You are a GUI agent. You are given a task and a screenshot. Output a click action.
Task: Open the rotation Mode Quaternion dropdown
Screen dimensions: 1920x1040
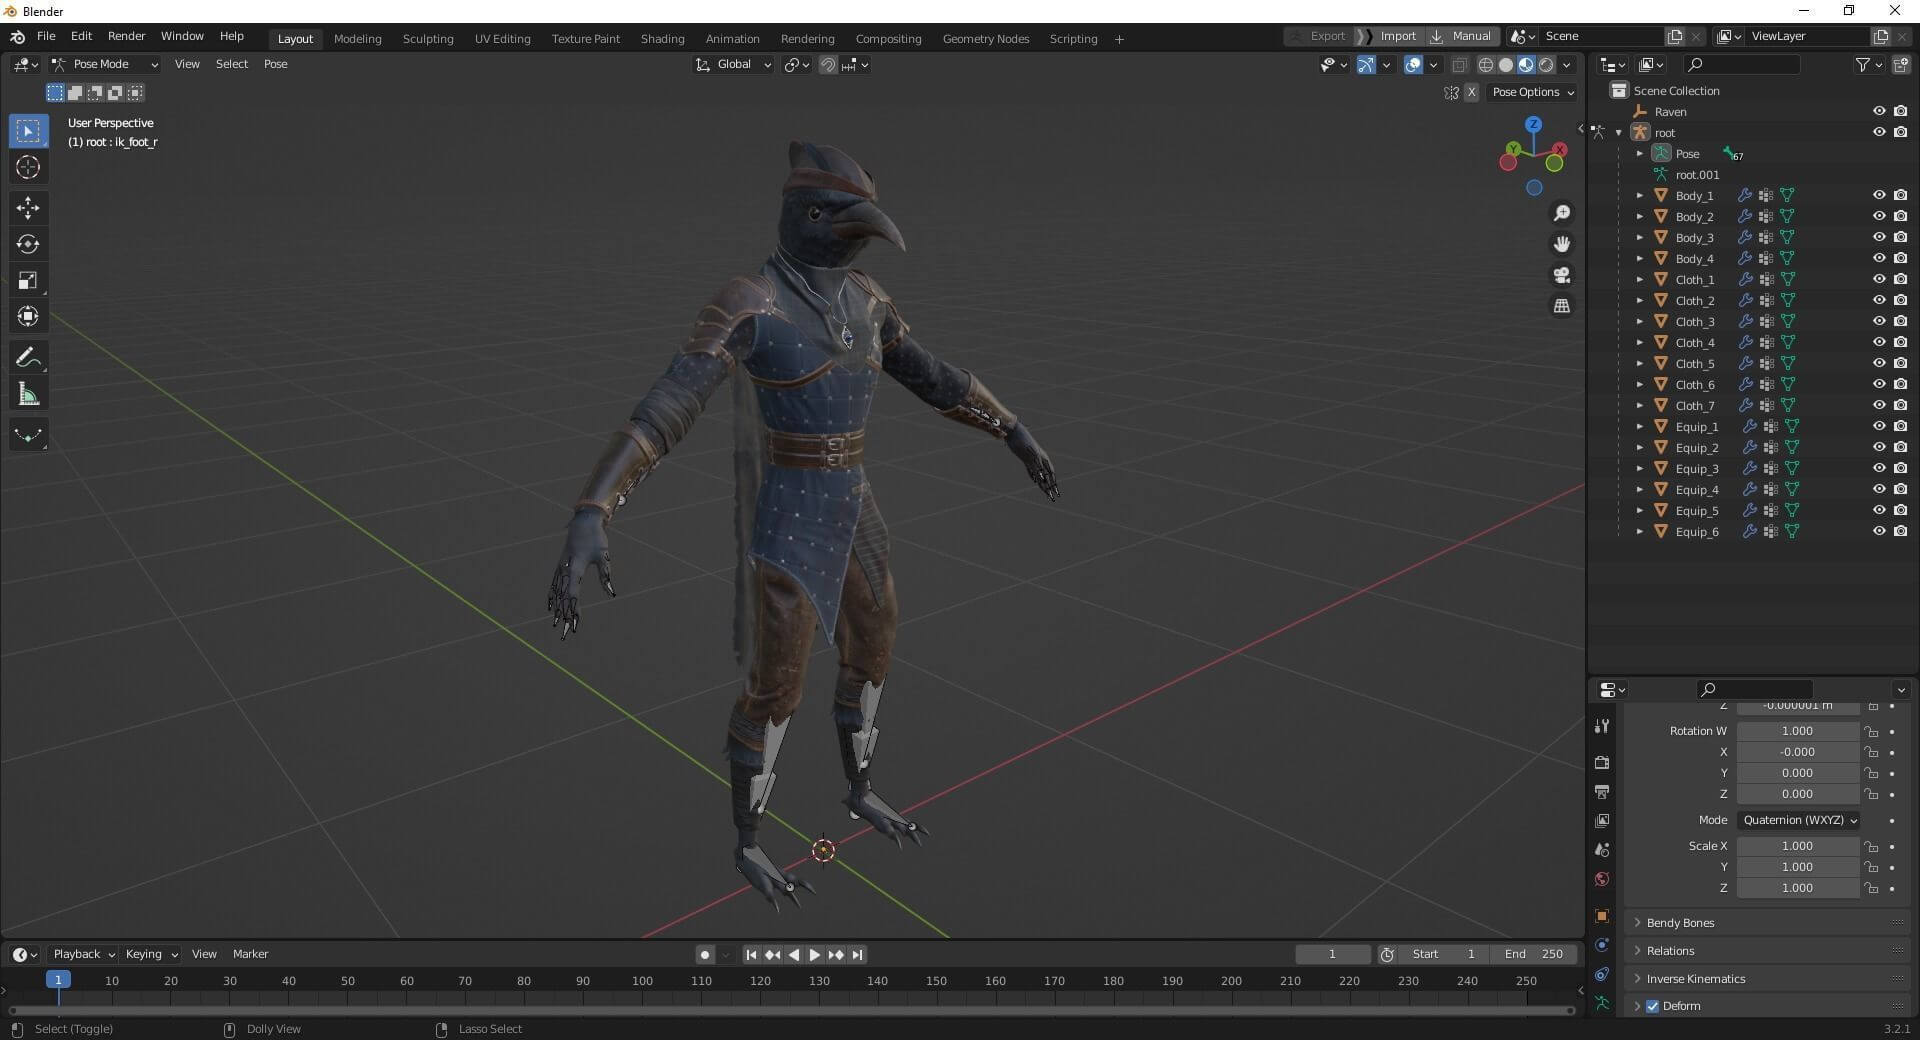coord(1798,820)
